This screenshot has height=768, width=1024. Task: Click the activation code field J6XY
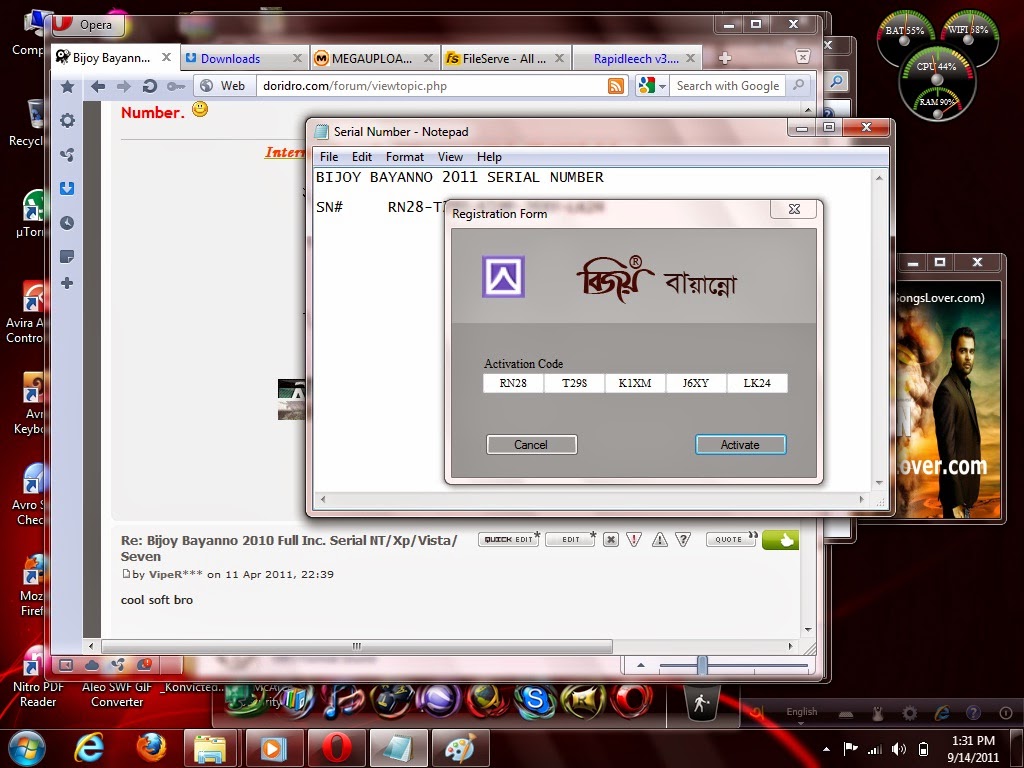696,383
